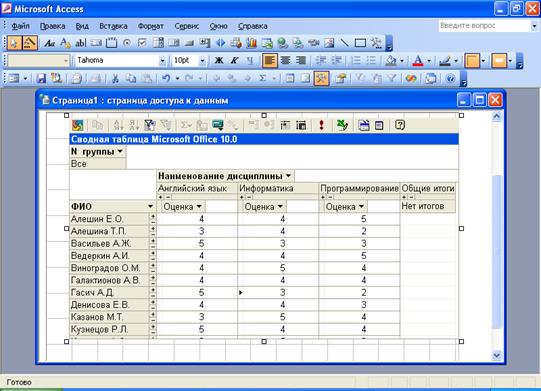Select the Rectangle drawing tool

(x=360, y=43)
